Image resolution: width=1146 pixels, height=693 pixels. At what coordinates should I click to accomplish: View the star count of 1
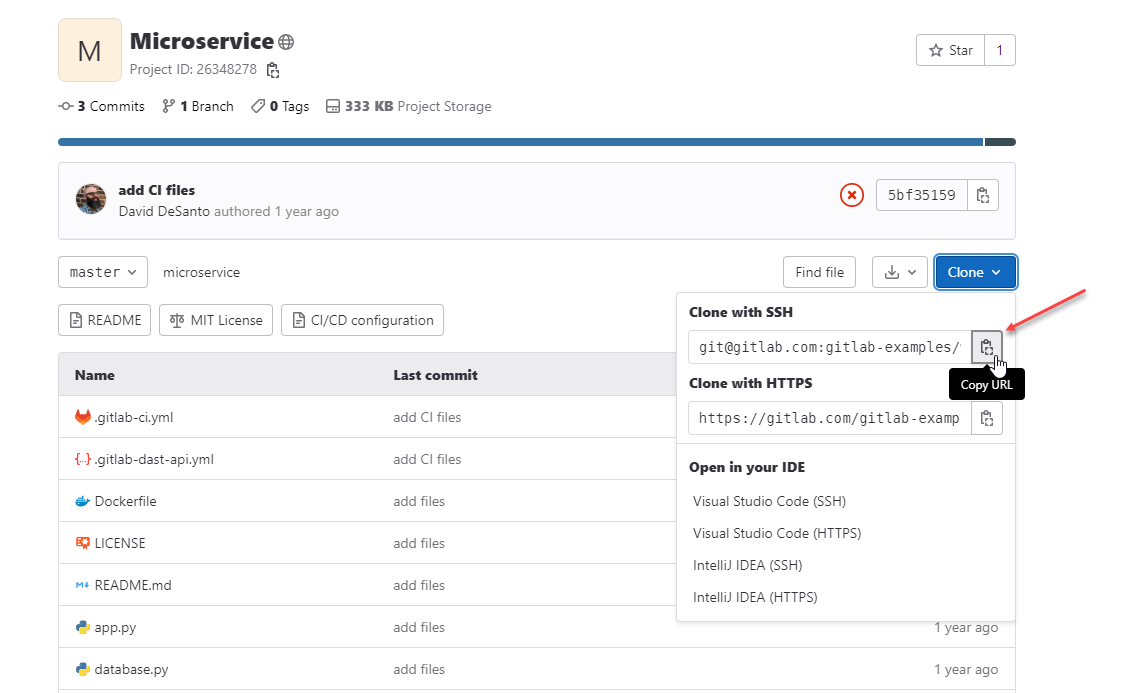pyautogui.click(x=1000, y=50)
